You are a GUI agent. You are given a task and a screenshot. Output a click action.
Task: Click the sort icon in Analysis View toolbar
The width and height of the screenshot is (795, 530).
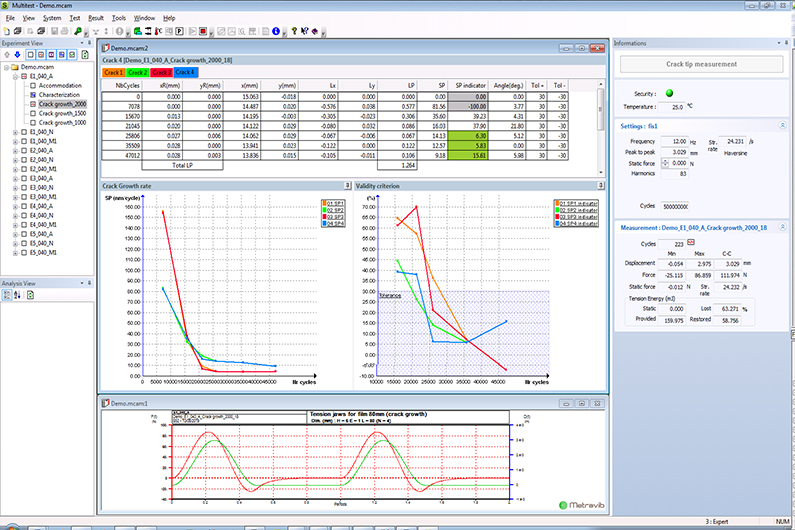[x=17, y=295]
